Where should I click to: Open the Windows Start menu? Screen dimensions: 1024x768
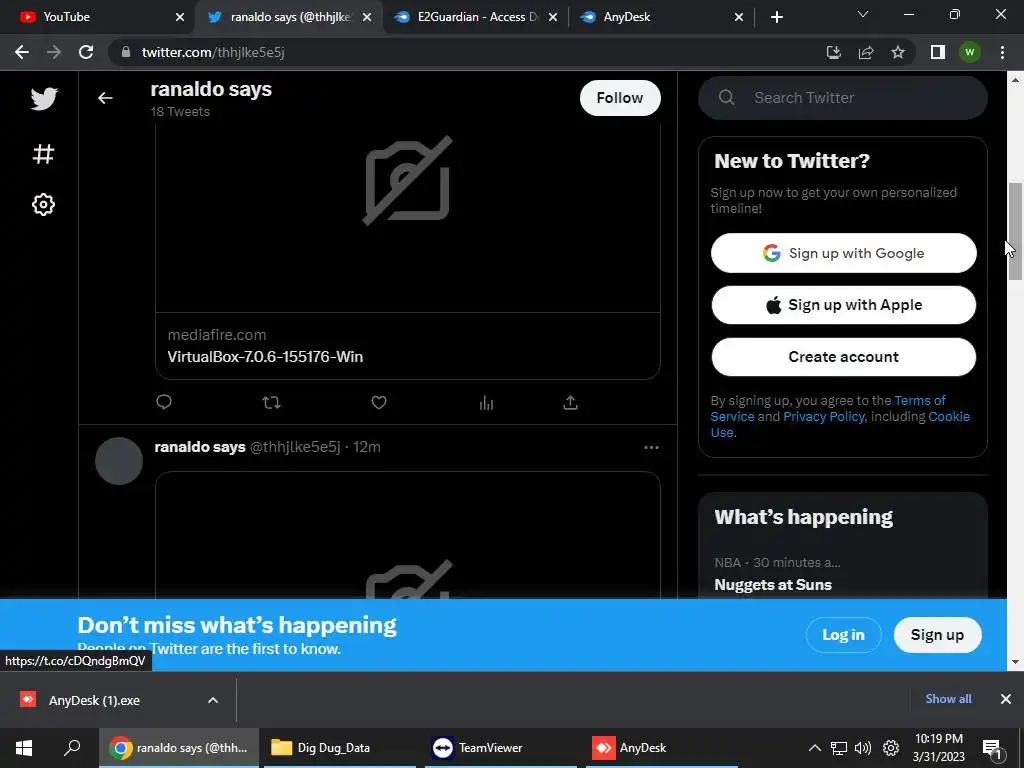point(24,748)
